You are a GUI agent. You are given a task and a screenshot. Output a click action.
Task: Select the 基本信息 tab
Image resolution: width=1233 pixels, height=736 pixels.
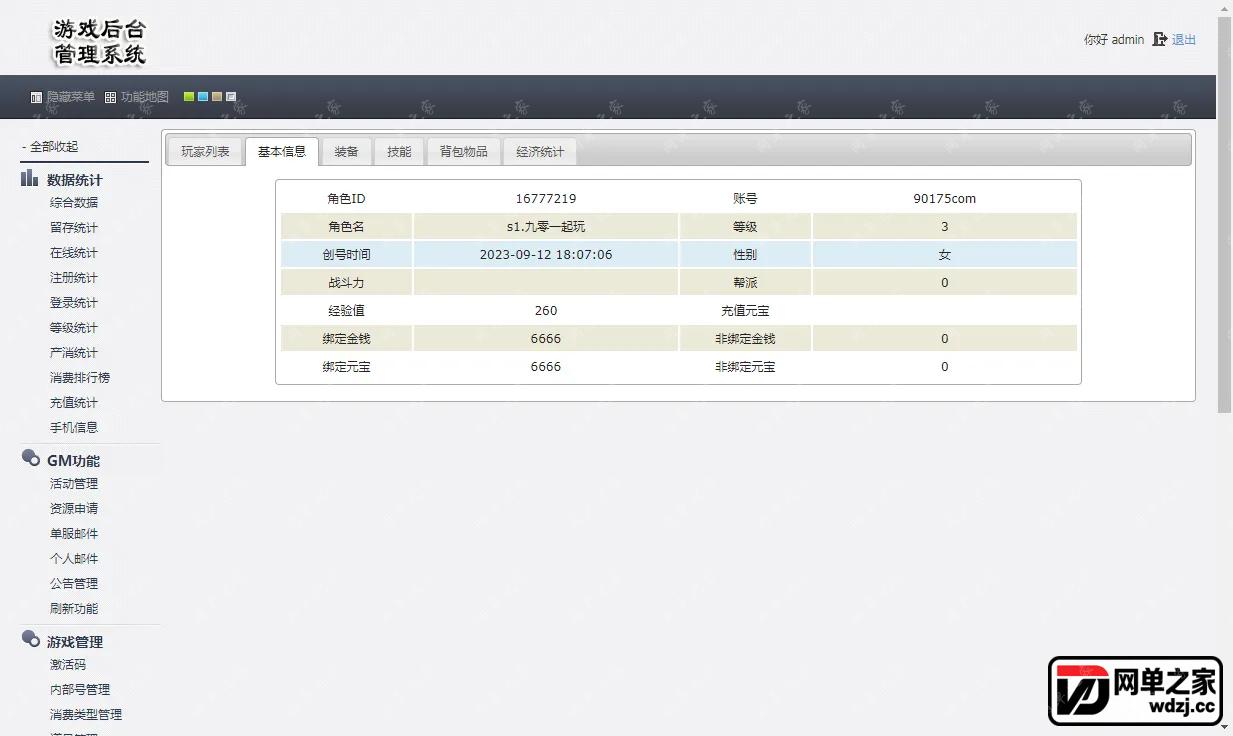pyautogui.click(x=282, y=152)
